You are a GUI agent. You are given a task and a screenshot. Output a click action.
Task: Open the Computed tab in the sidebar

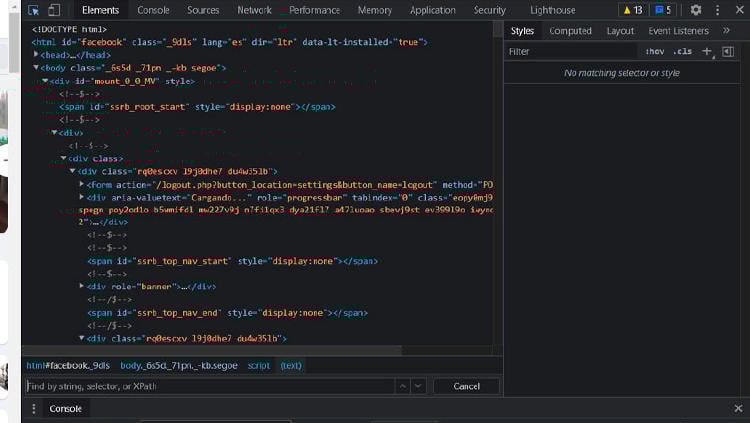570,31
